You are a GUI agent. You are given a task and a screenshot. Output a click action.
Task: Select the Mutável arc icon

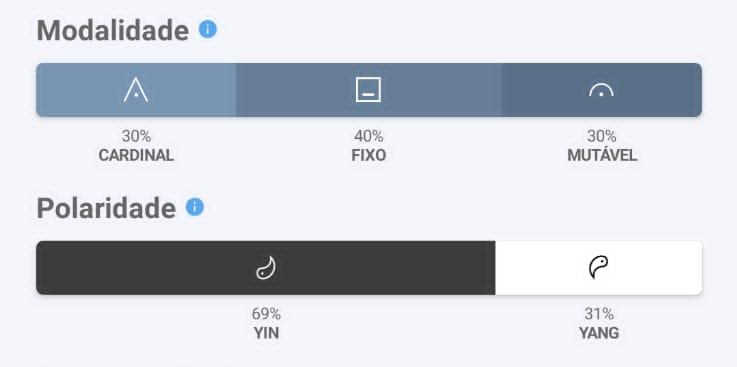point(601,90)
